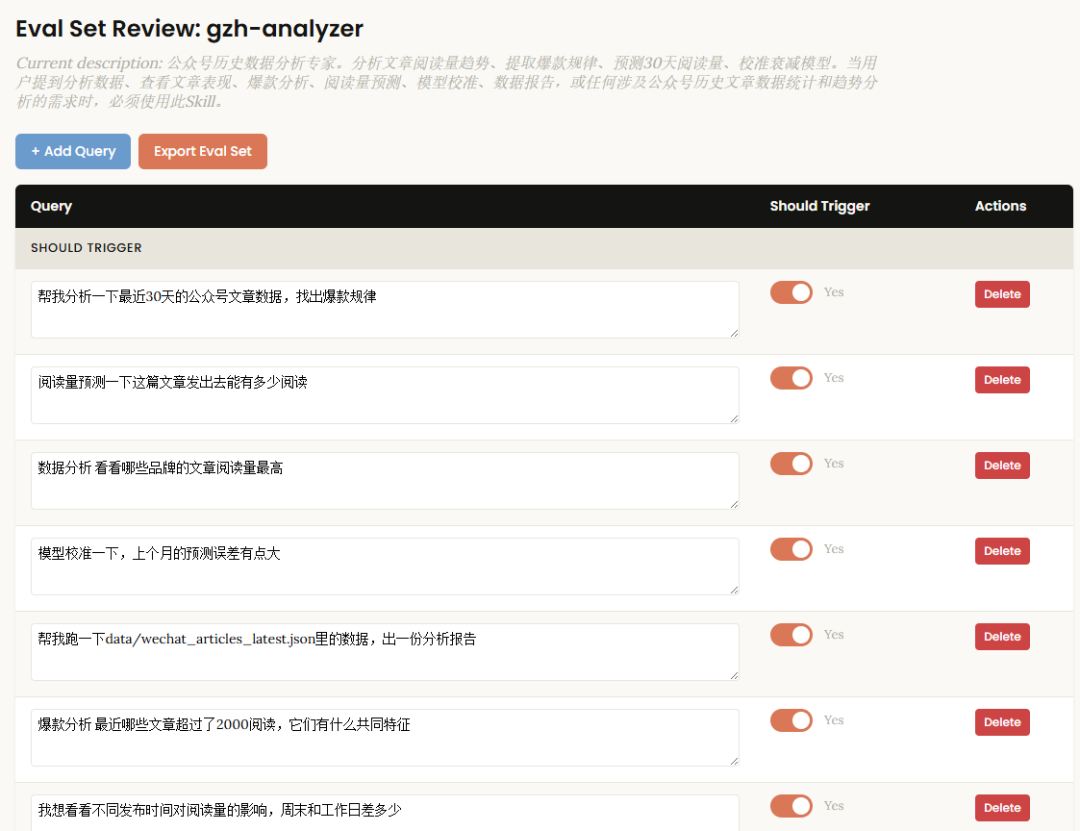Screen dimensions: 1080x831
Task: Switch off the toggle on the 发布时间 query row
Action: tap(790, 806)
